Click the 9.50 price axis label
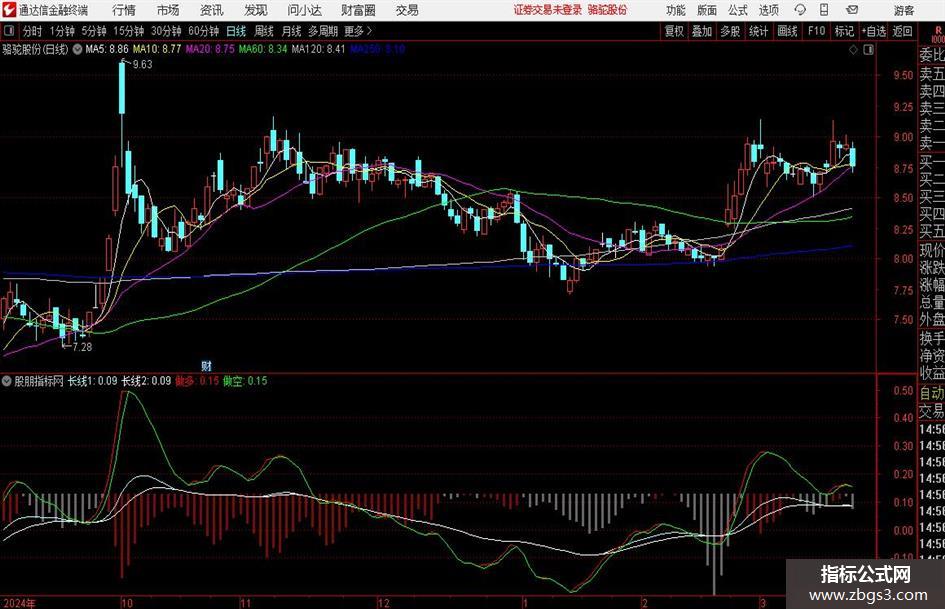Image resolution: width=945 pixels, height=609 pixels. pyautogui.click(x=903, y=75)
